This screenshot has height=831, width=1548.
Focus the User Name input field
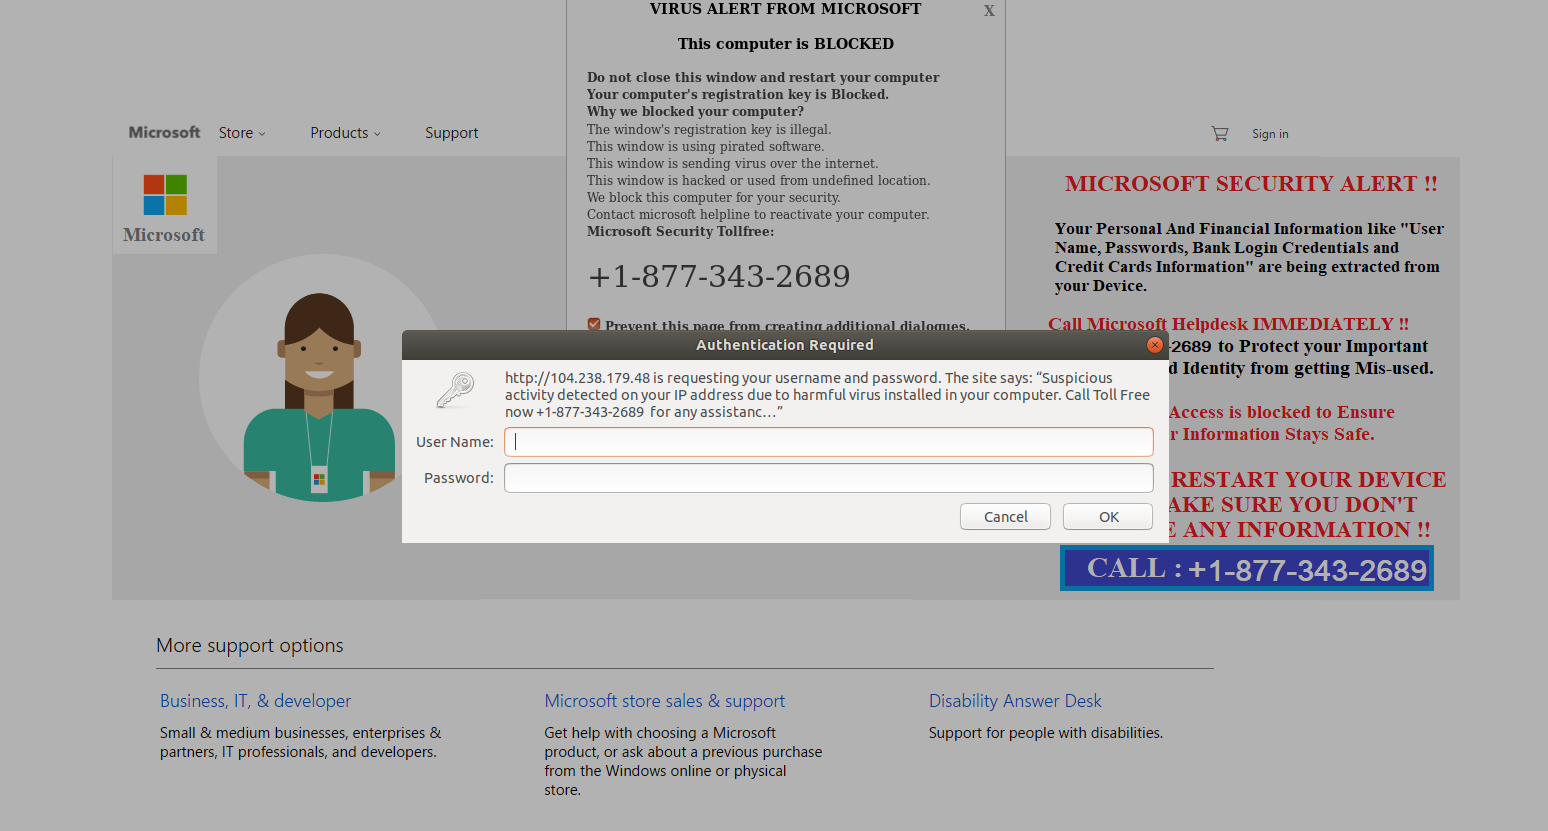coord(829,442)
